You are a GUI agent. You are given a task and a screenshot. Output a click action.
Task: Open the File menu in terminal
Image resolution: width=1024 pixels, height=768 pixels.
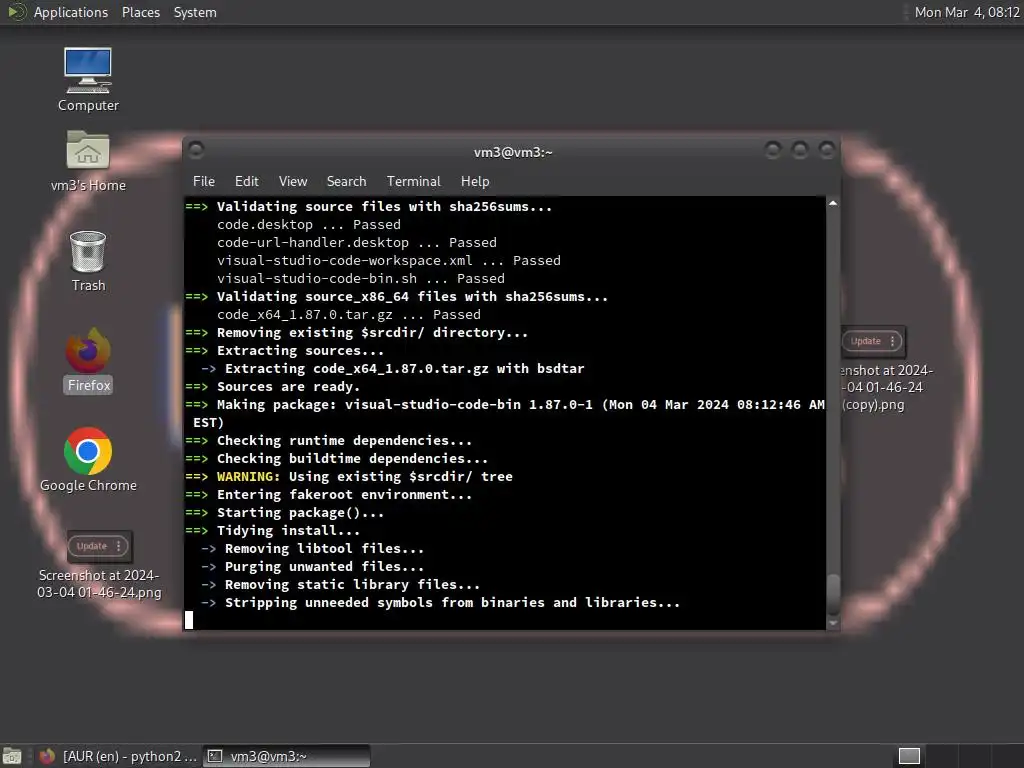click(x=204, y=182)
